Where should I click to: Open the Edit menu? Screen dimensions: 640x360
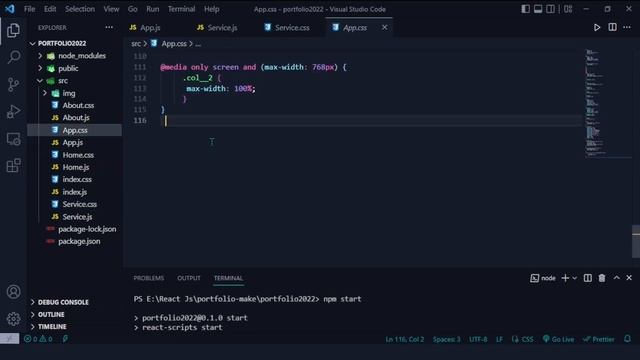(50, 9)
